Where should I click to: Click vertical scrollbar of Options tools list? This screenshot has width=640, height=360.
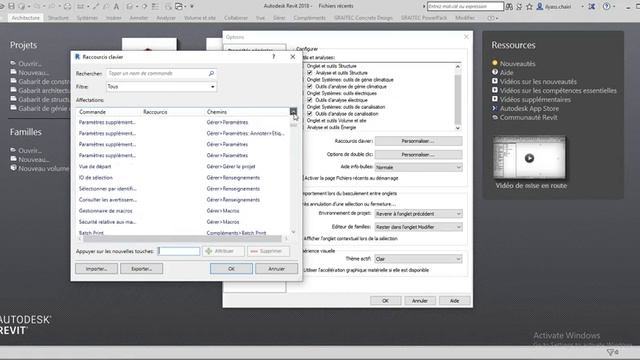[458, 100]
